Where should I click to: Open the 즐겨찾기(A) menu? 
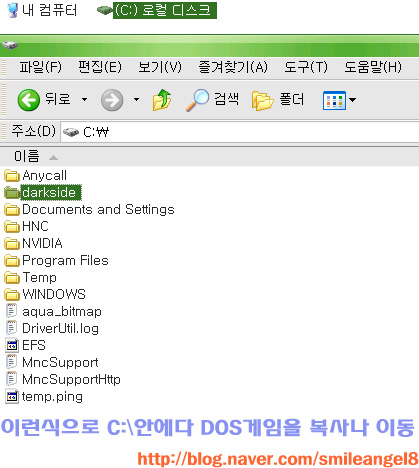click(233, 67)
